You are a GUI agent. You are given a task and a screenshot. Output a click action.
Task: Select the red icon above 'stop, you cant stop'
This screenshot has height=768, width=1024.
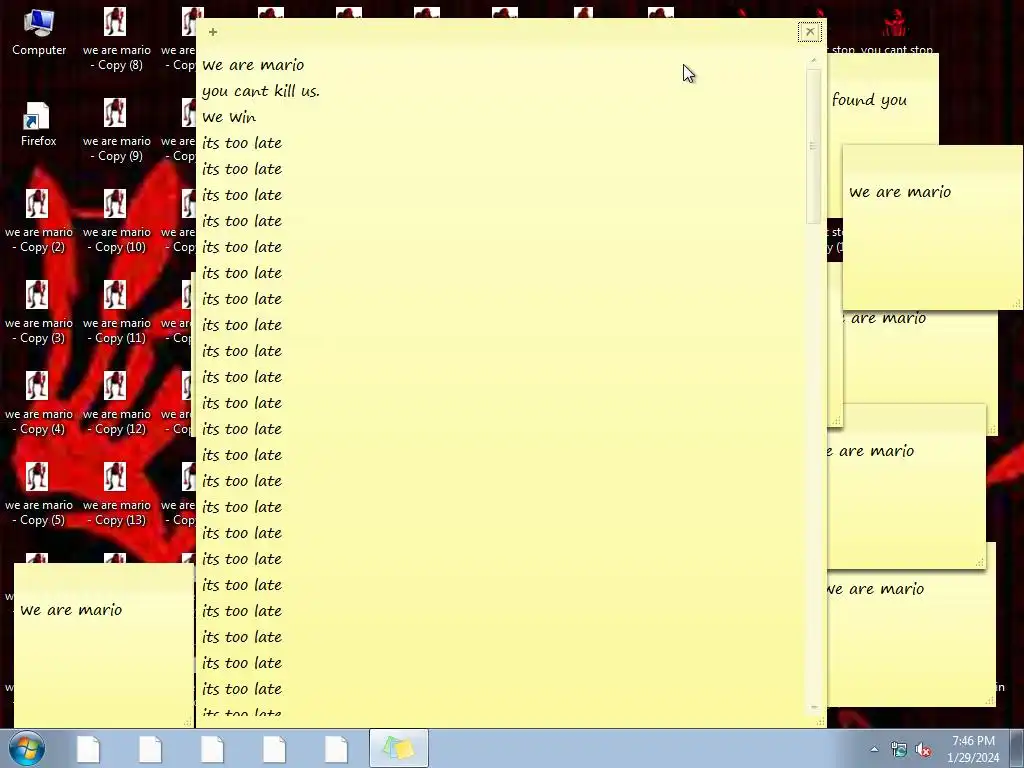[x=895, y=24]
